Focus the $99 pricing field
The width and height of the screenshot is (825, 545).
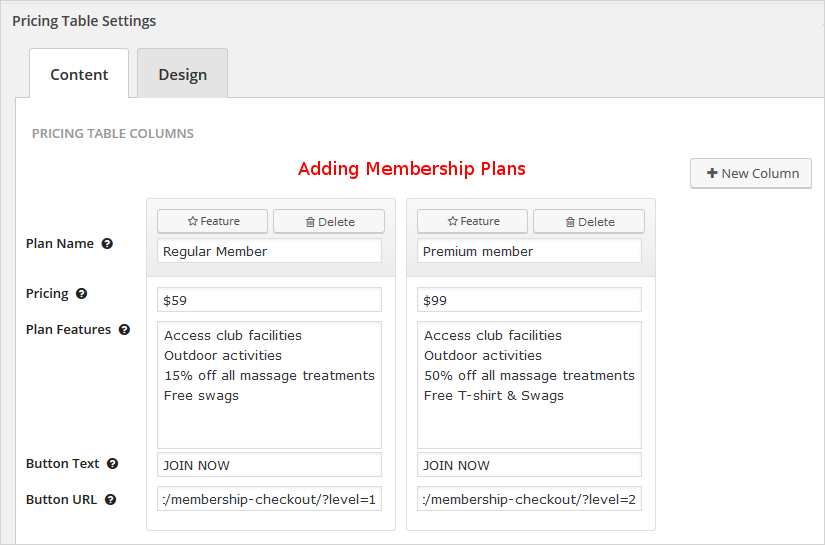(530, 300)
